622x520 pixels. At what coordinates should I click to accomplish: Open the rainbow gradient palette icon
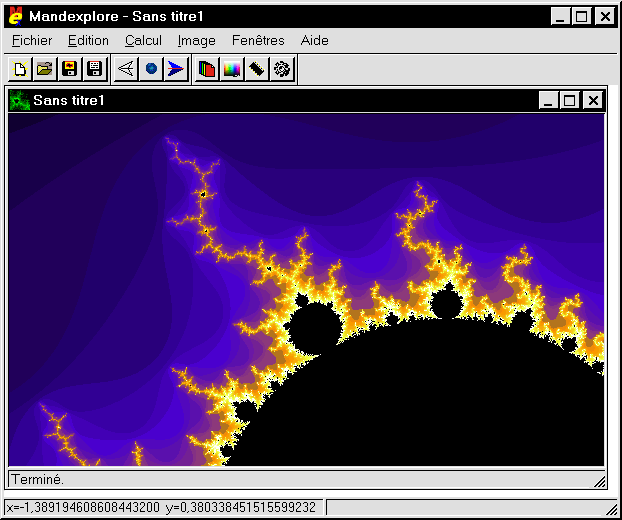point(232,69)
